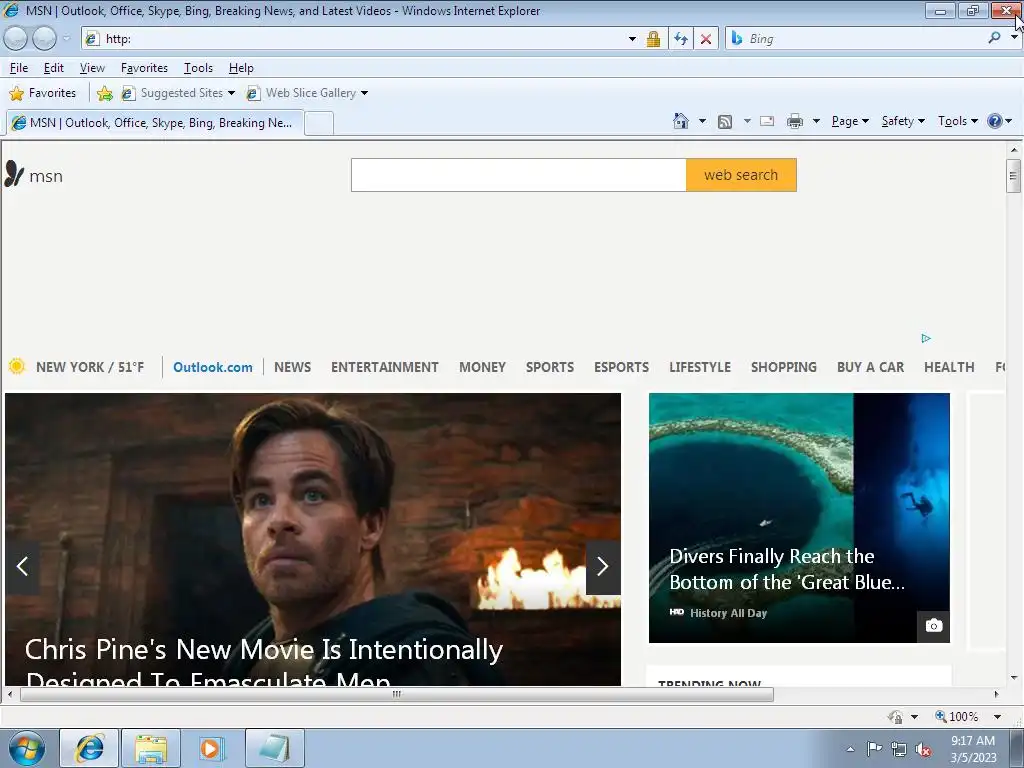Go to the ENTERTAINMENT section
Viewport: 1024px width, 768px height.
(385, 367)
